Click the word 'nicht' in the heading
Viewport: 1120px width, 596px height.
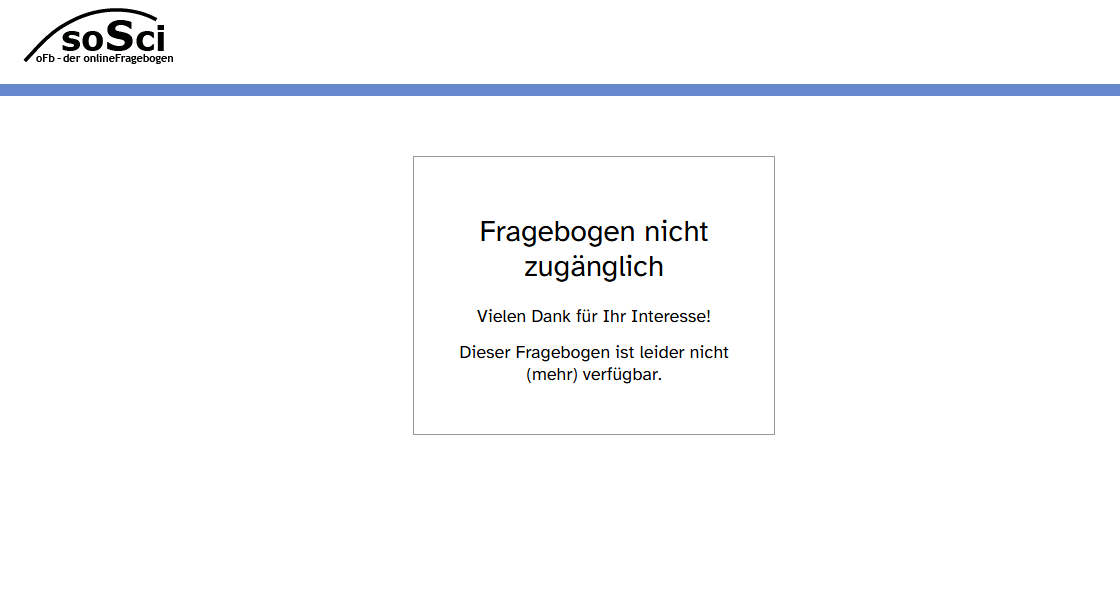(x=676, y=231)
